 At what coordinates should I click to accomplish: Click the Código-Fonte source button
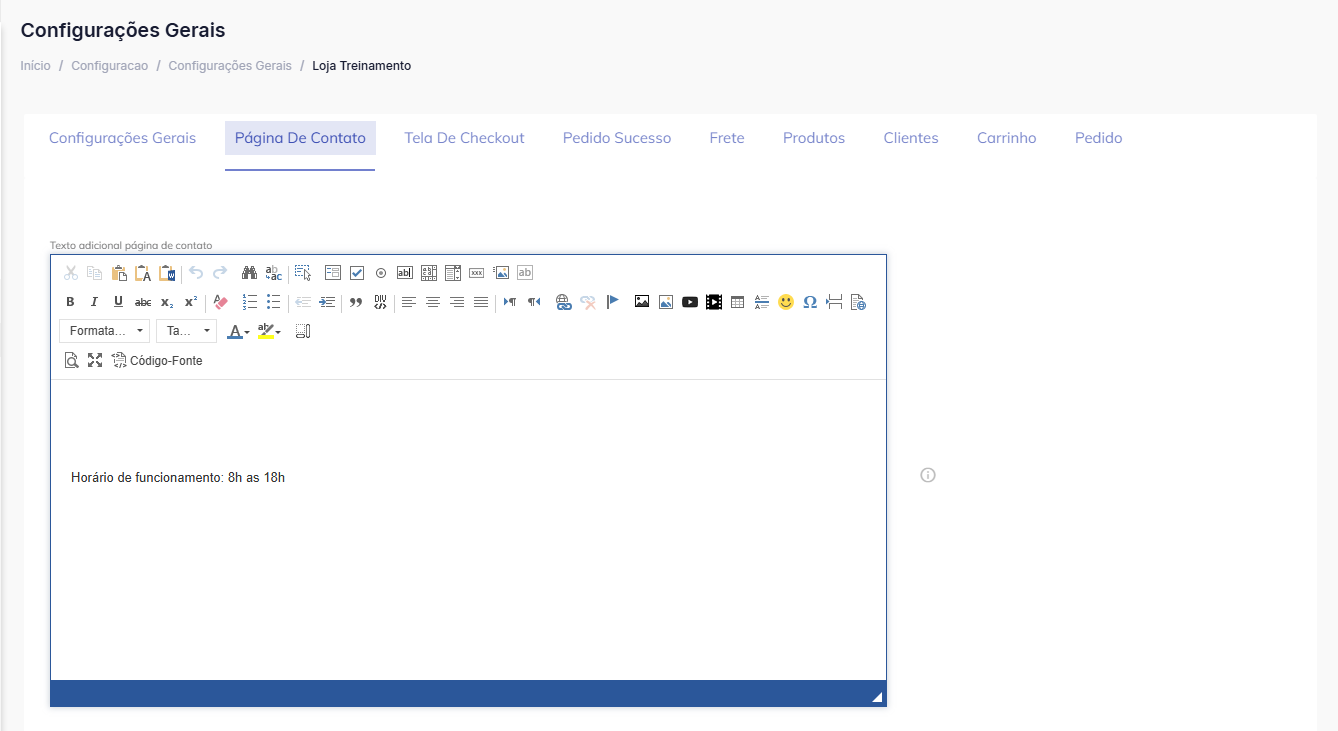[157, 361]
